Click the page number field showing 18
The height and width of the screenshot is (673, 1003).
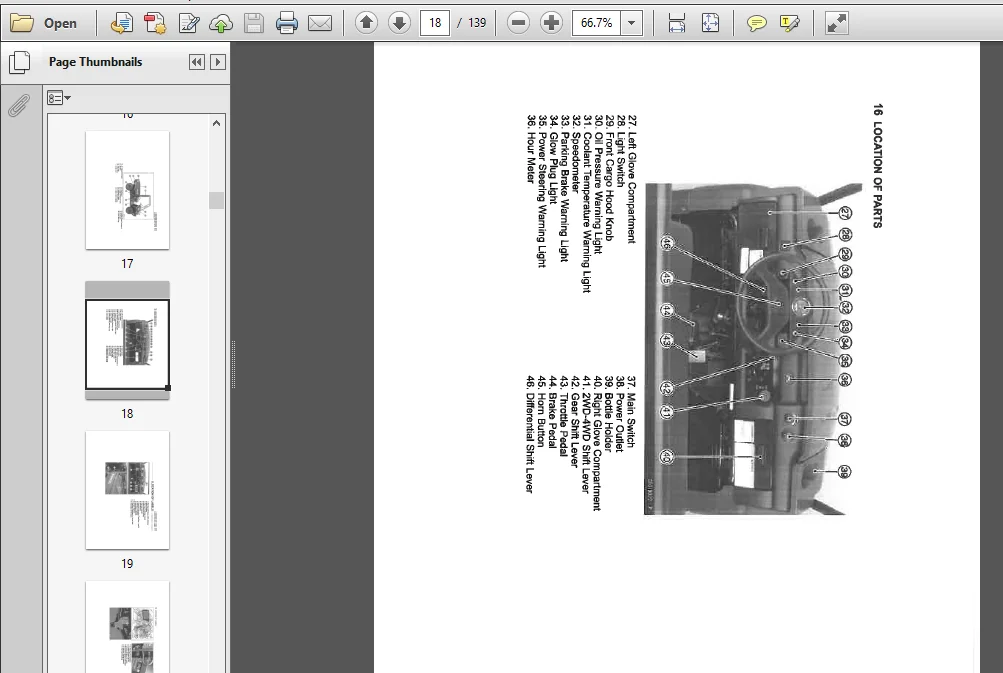tap(435, 23)
